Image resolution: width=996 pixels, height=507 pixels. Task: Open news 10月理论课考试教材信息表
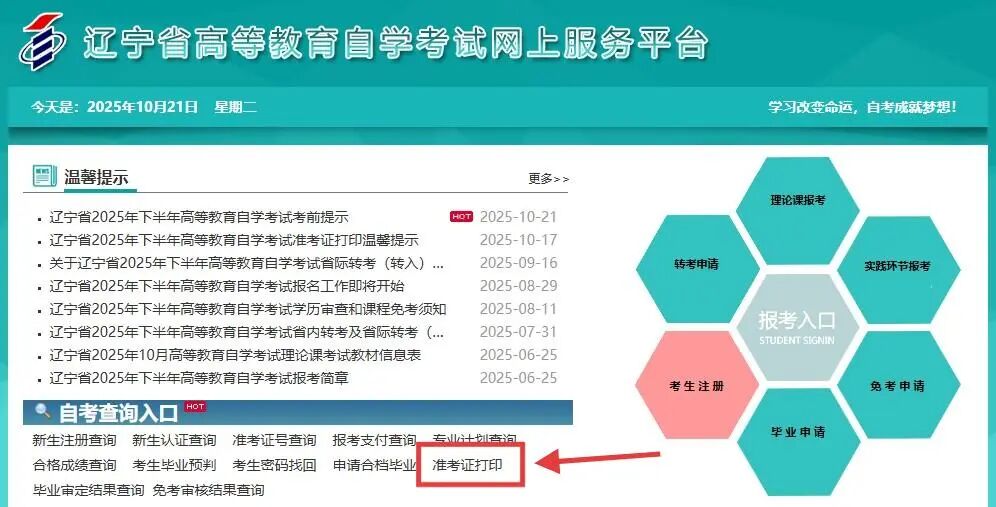pos(235,355)
